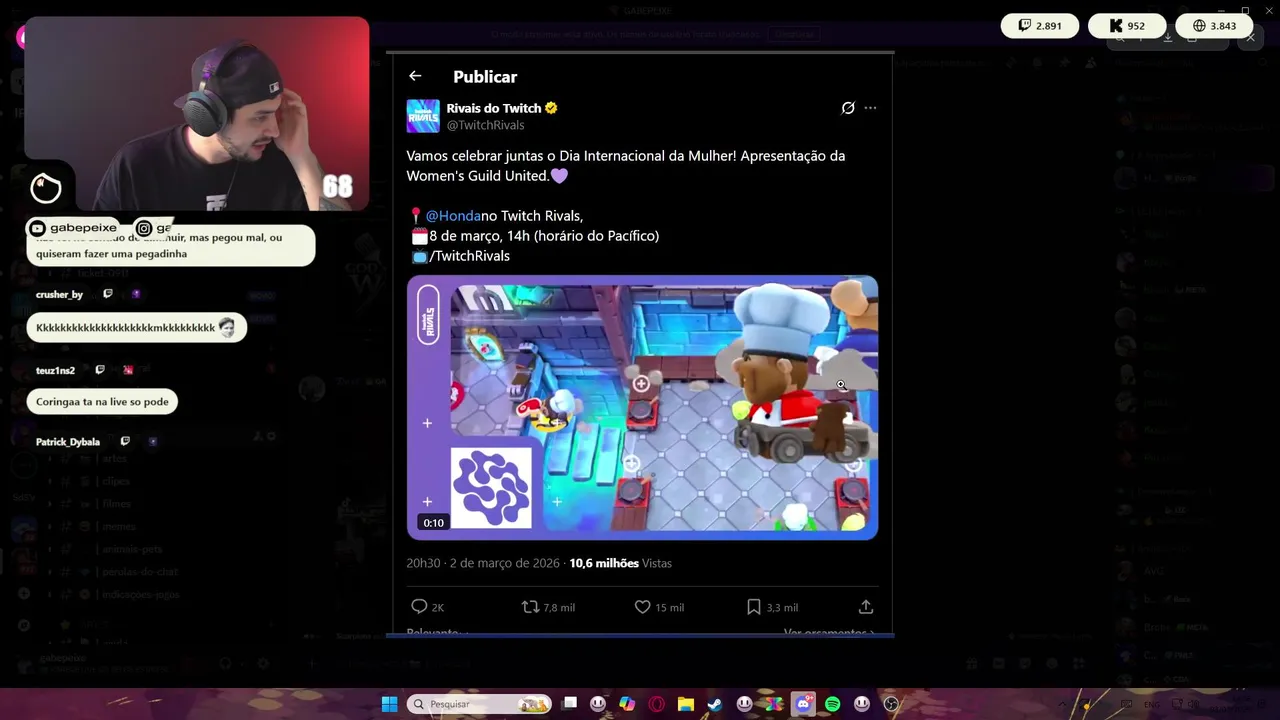Click the Twitch badge icon beside crusher_by

click(x=108, y=294)
